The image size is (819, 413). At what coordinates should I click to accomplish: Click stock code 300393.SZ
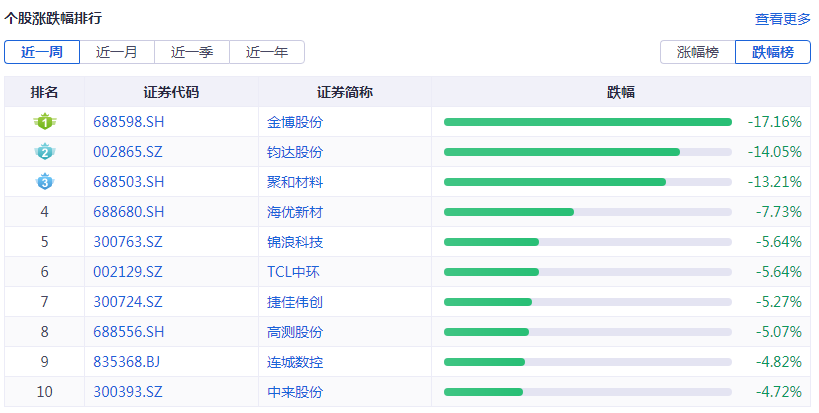pyautogui.click(x=127, y=392)
